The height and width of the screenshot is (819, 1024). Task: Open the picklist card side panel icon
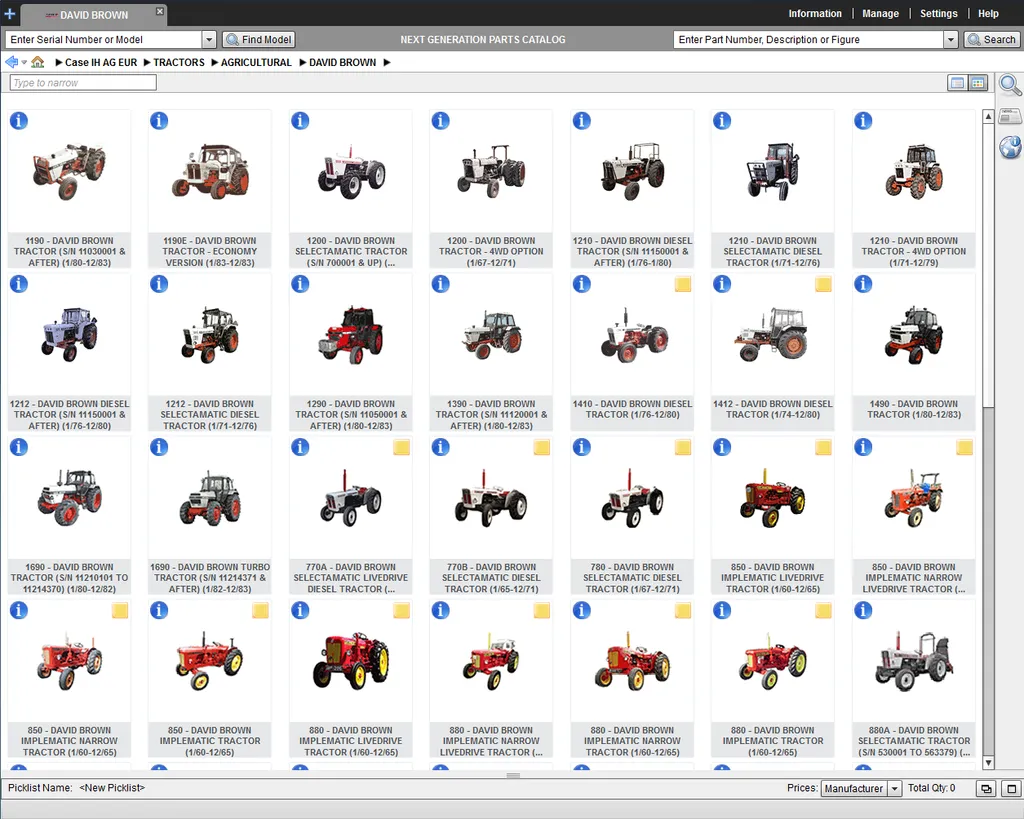(1010, 117)
